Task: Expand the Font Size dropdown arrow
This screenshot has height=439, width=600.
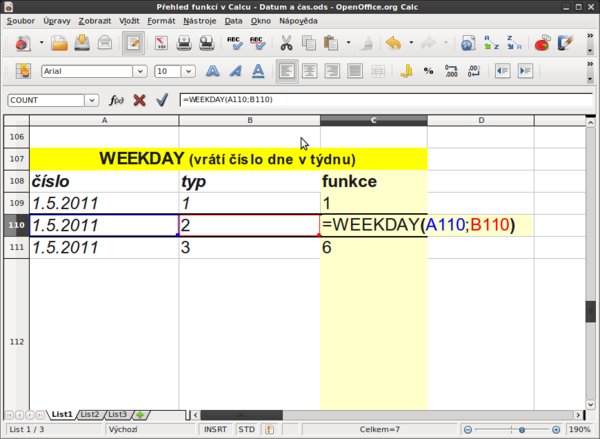Action: coord(188,71)
